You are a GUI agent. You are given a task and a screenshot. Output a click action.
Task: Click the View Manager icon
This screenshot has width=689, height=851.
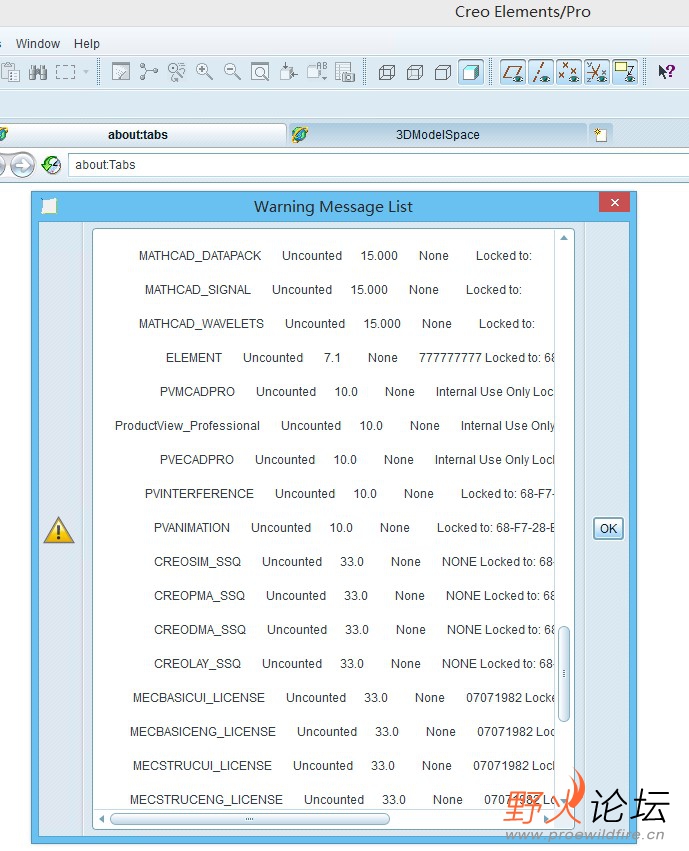pos(344,72)
